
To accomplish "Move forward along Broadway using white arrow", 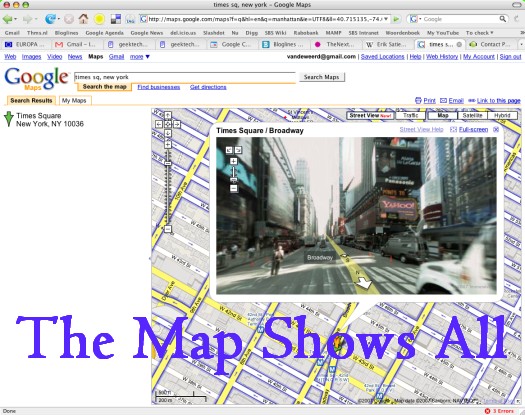I will tap(364, 283).
